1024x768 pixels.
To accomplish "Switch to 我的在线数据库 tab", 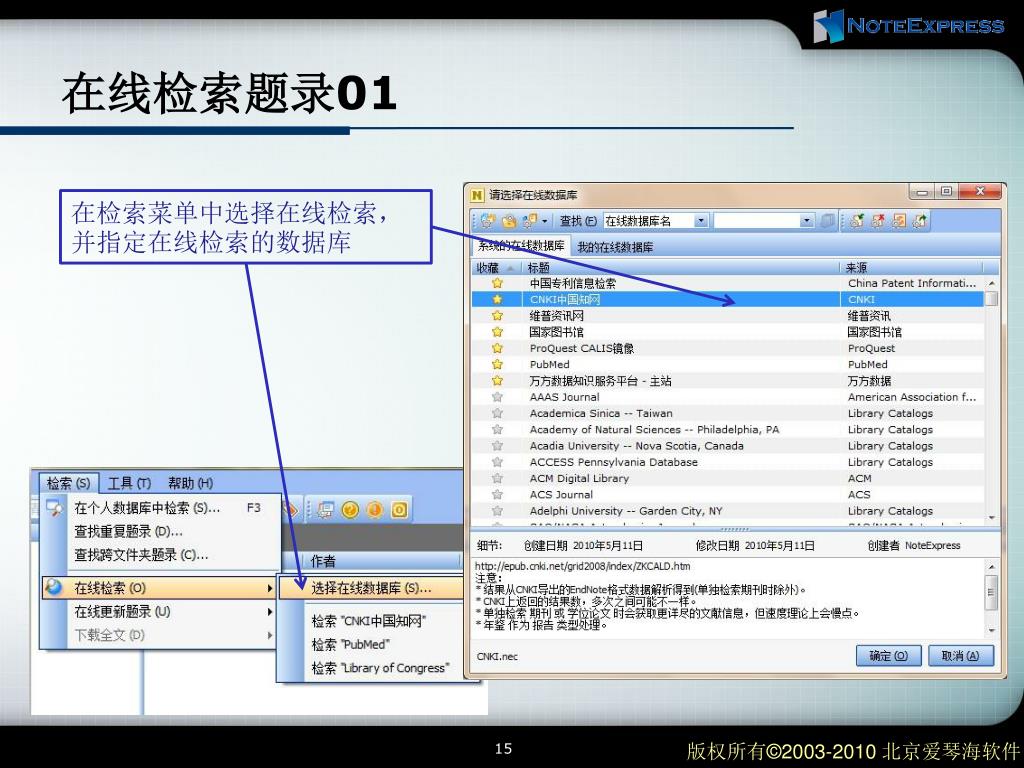I will click(x=615, y=247).
